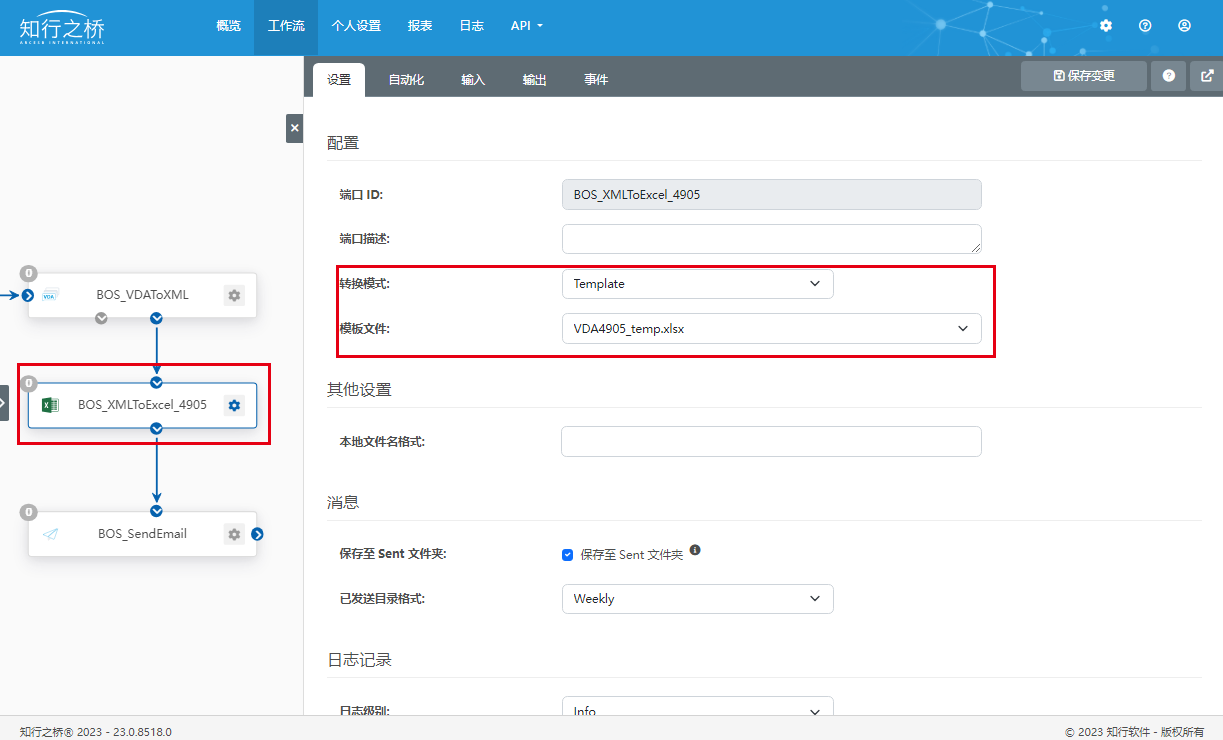
Task: Toggle the 保存至 Sent 文件夹 checkbox
Action: [568, 554]
